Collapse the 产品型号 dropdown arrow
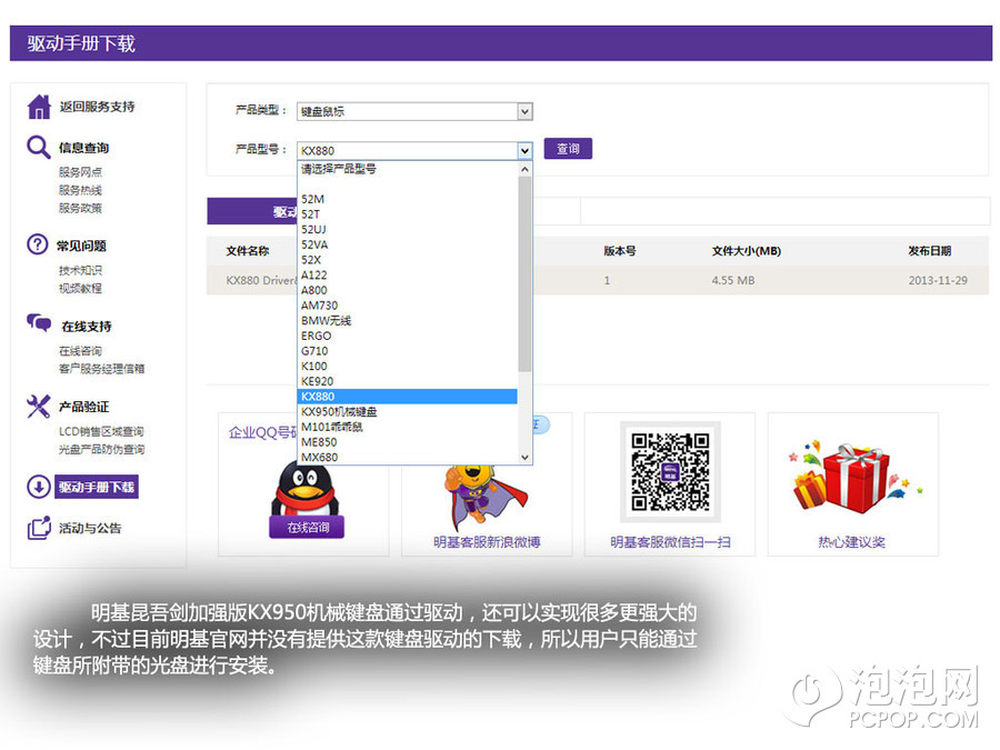The image size is (1000, 750). (x=524, y=151)
